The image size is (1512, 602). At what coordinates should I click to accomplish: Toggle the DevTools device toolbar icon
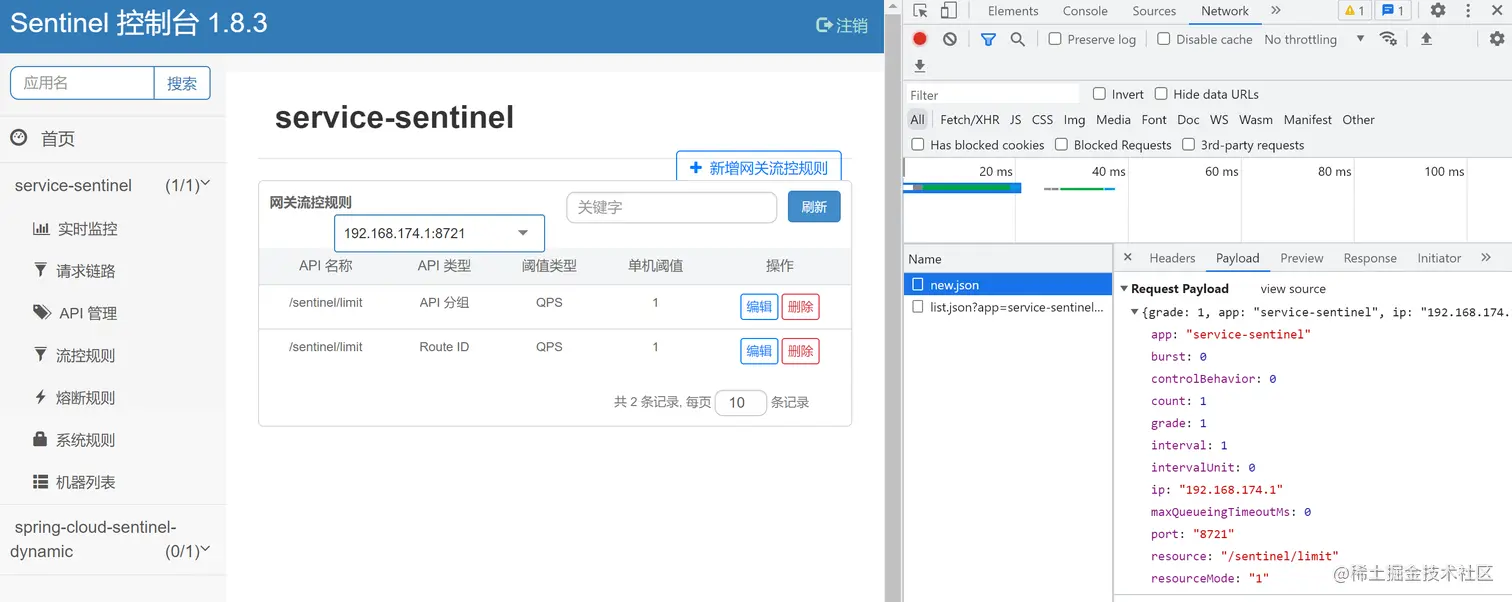(x=948, y=11)
